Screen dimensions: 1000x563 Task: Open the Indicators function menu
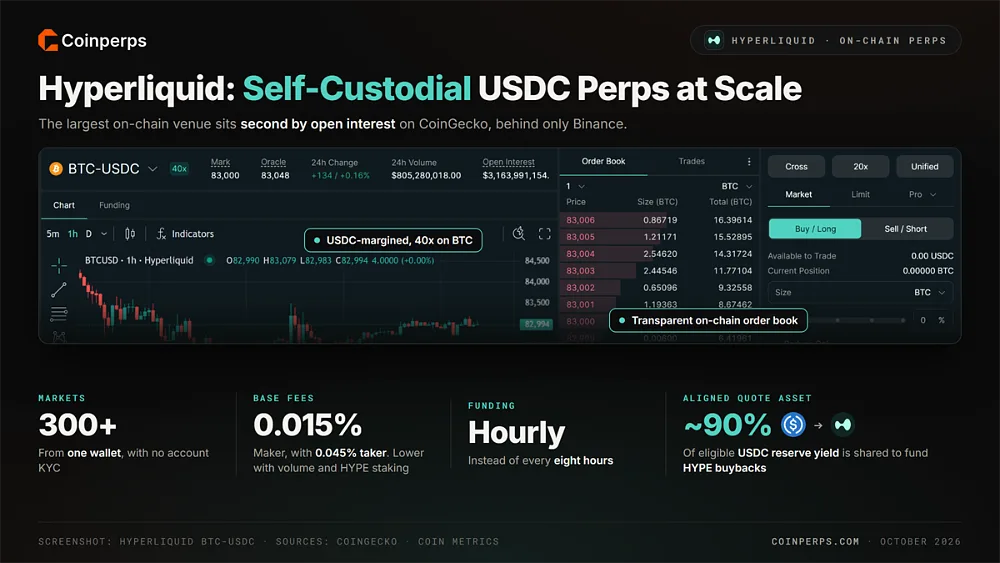(185, 234)
